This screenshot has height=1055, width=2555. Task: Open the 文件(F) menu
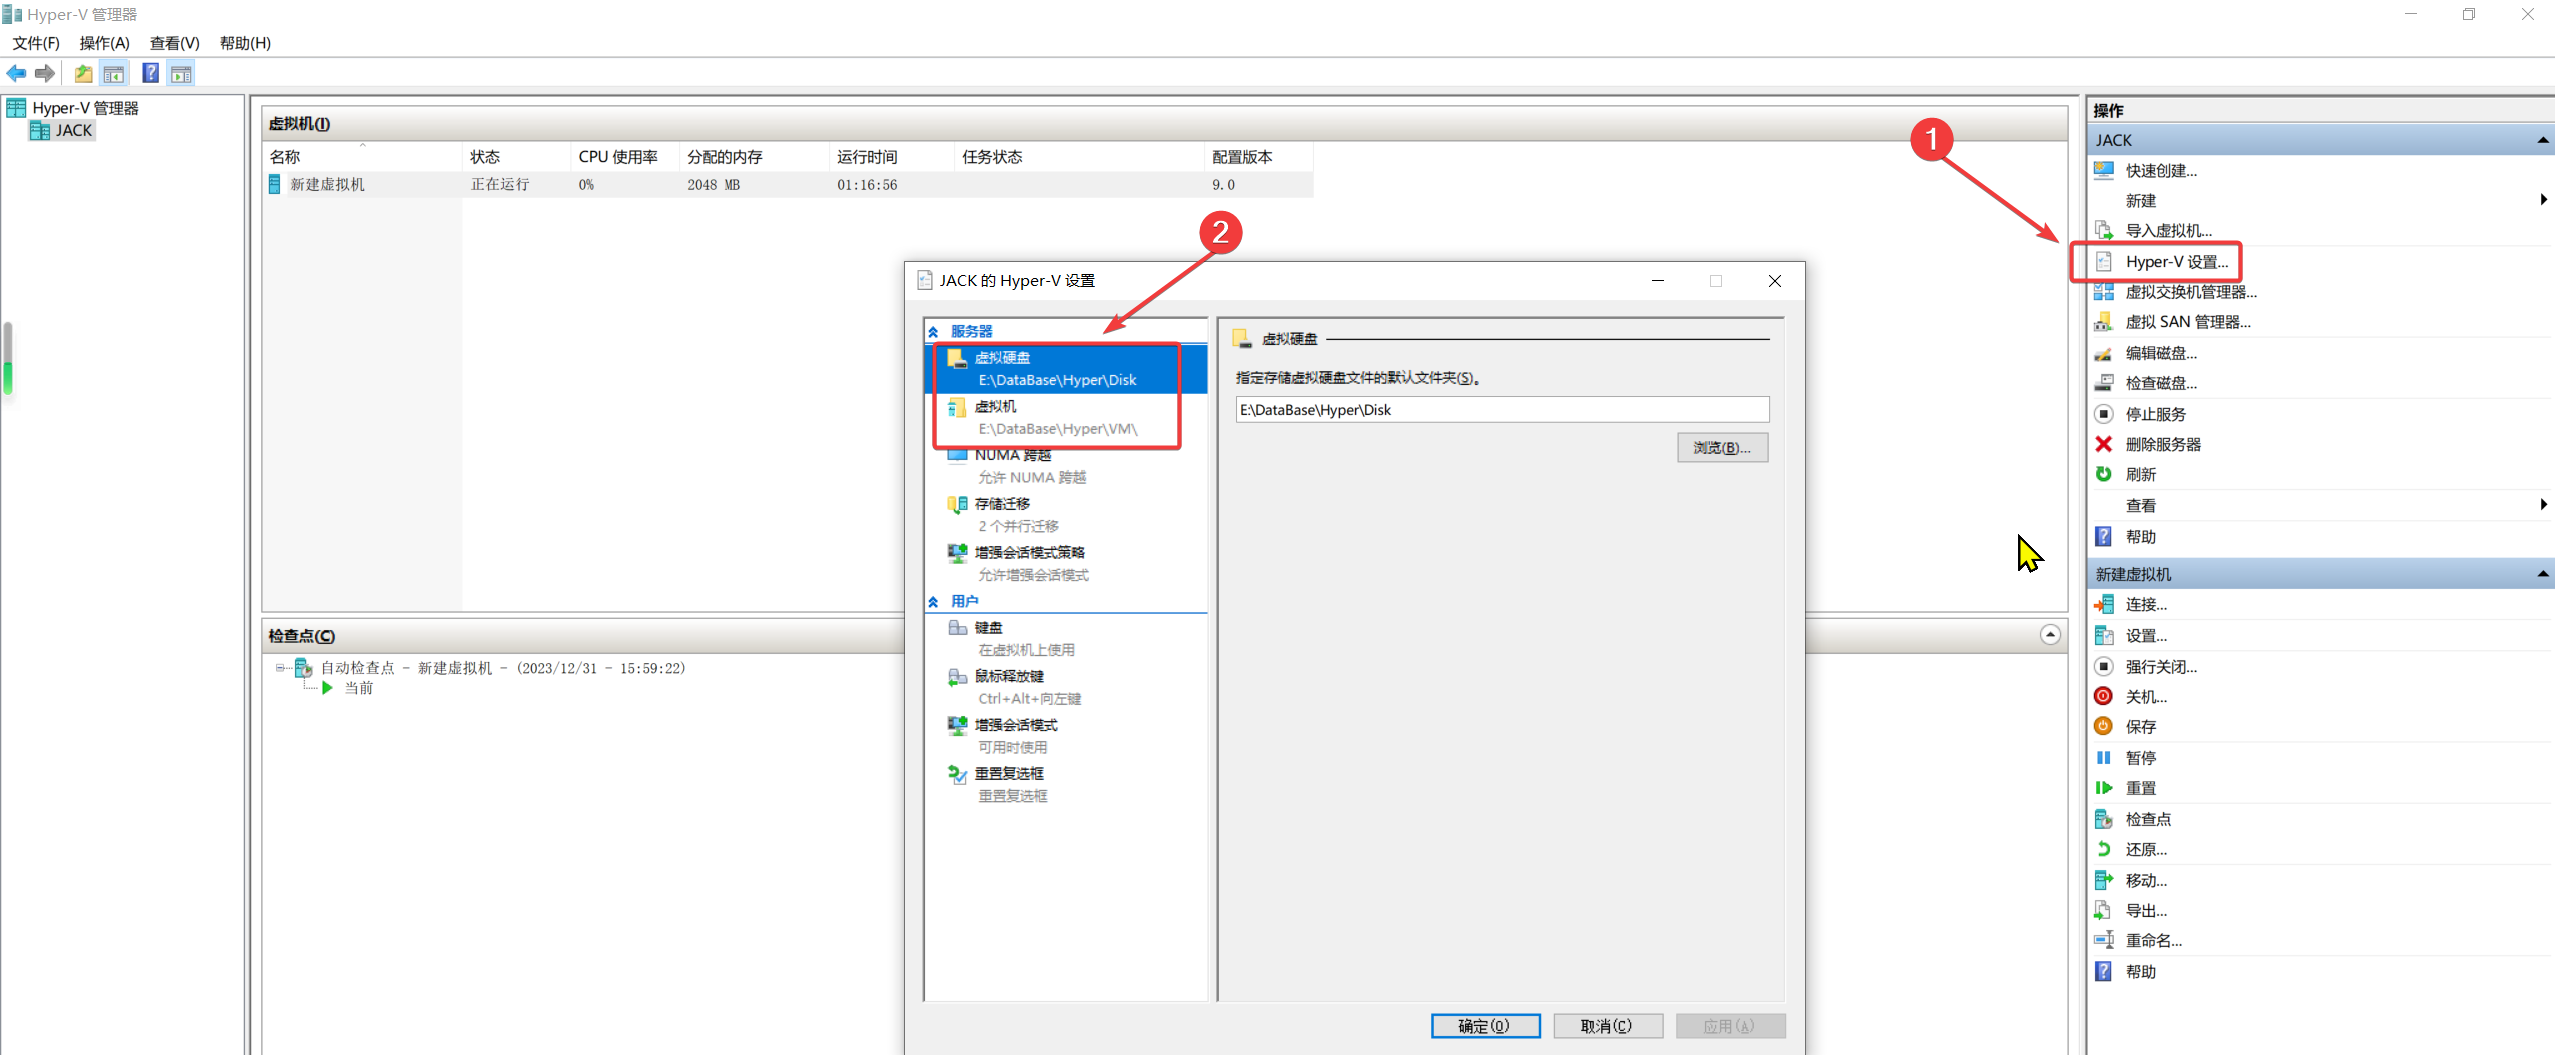(36, 43)
